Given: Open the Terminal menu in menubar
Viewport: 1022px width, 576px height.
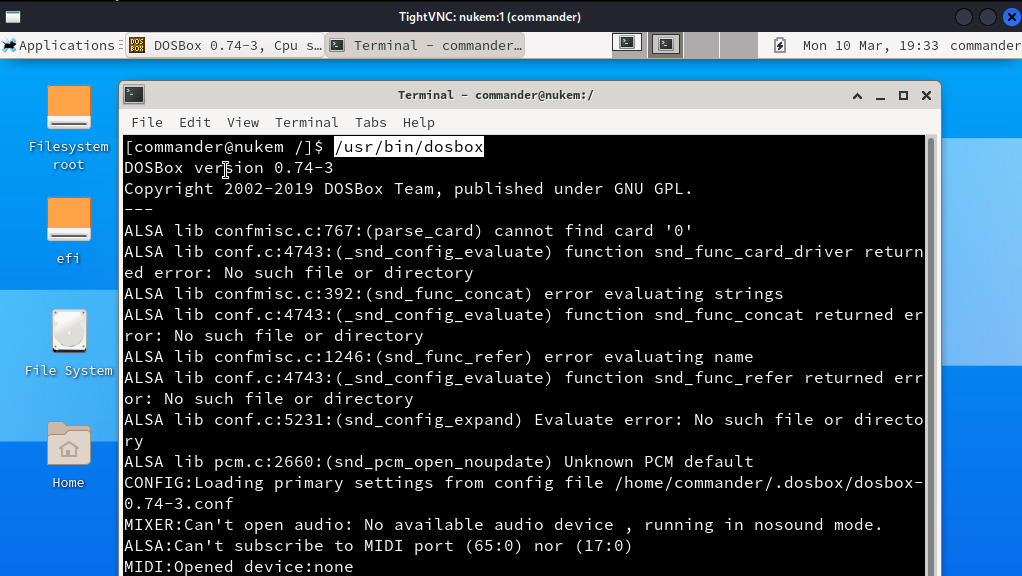Looking at the screenshot, I should (306, 122).
